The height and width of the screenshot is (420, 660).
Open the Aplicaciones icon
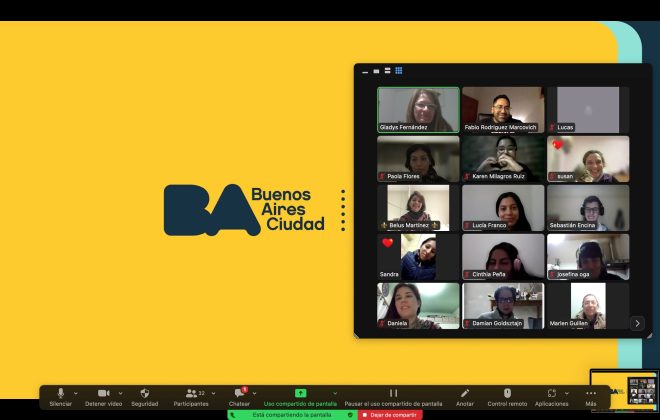[551, 393]
